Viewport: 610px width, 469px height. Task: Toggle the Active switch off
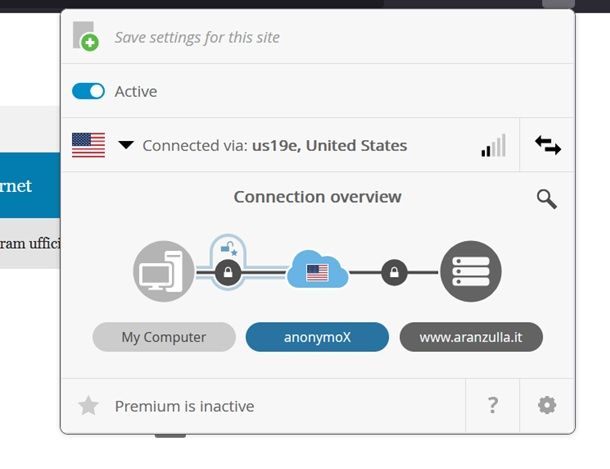(89, 91)
